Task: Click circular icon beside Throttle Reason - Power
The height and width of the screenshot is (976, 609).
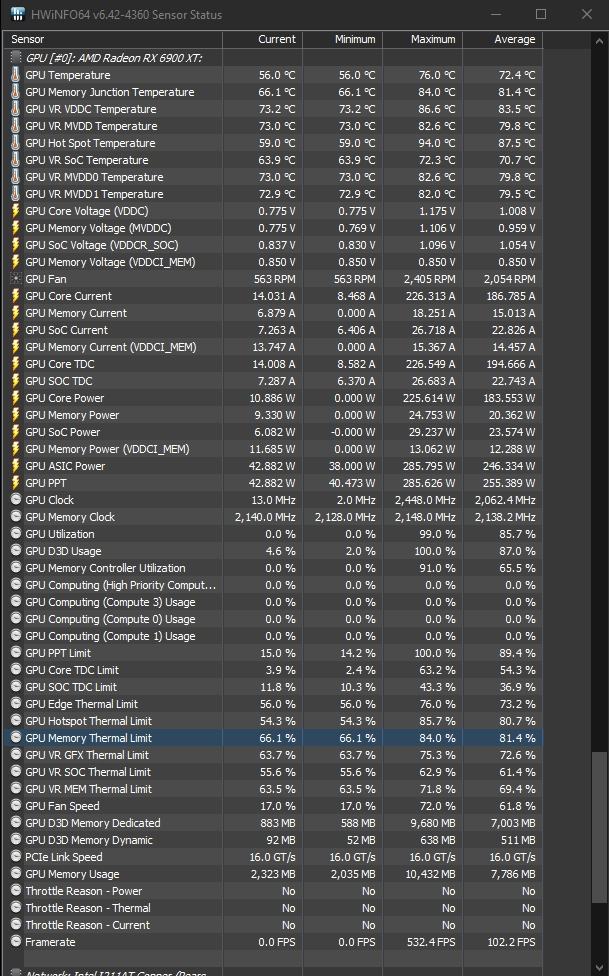Action: pyautogui.click(x=16, y=891)
